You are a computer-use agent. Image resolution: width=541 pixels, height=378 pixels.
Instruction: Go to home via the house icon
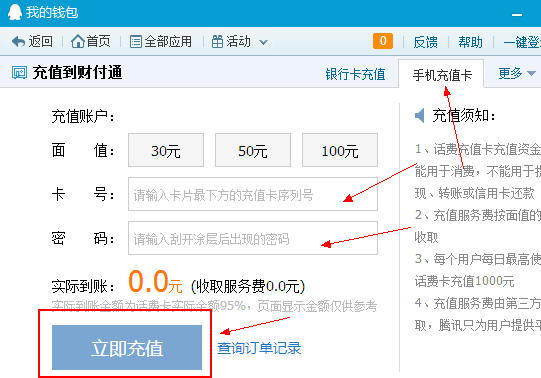78,41
